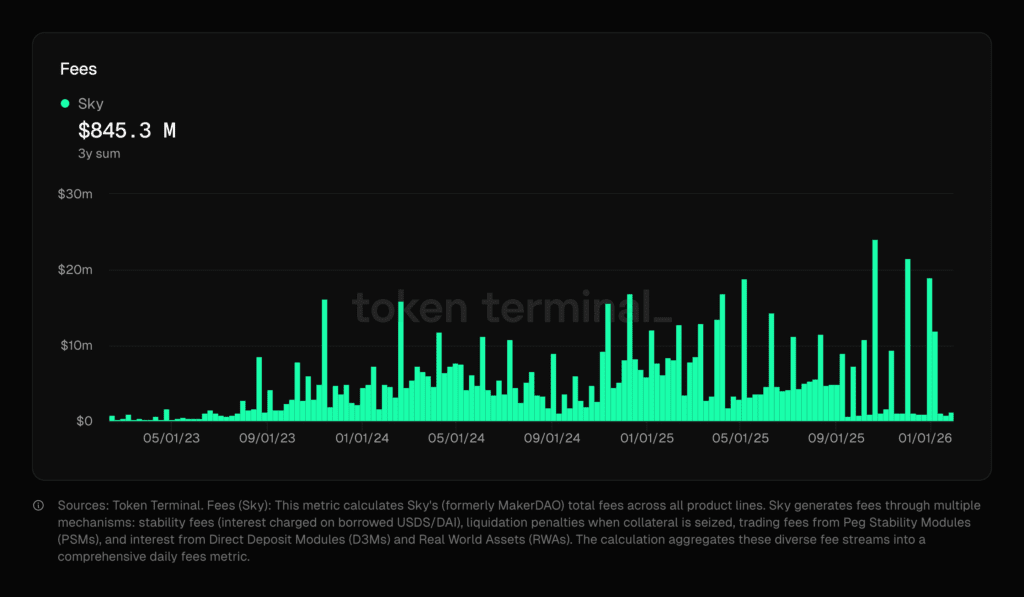Click the Fees chart title
1024x597 pixels.
coord(79,69)
